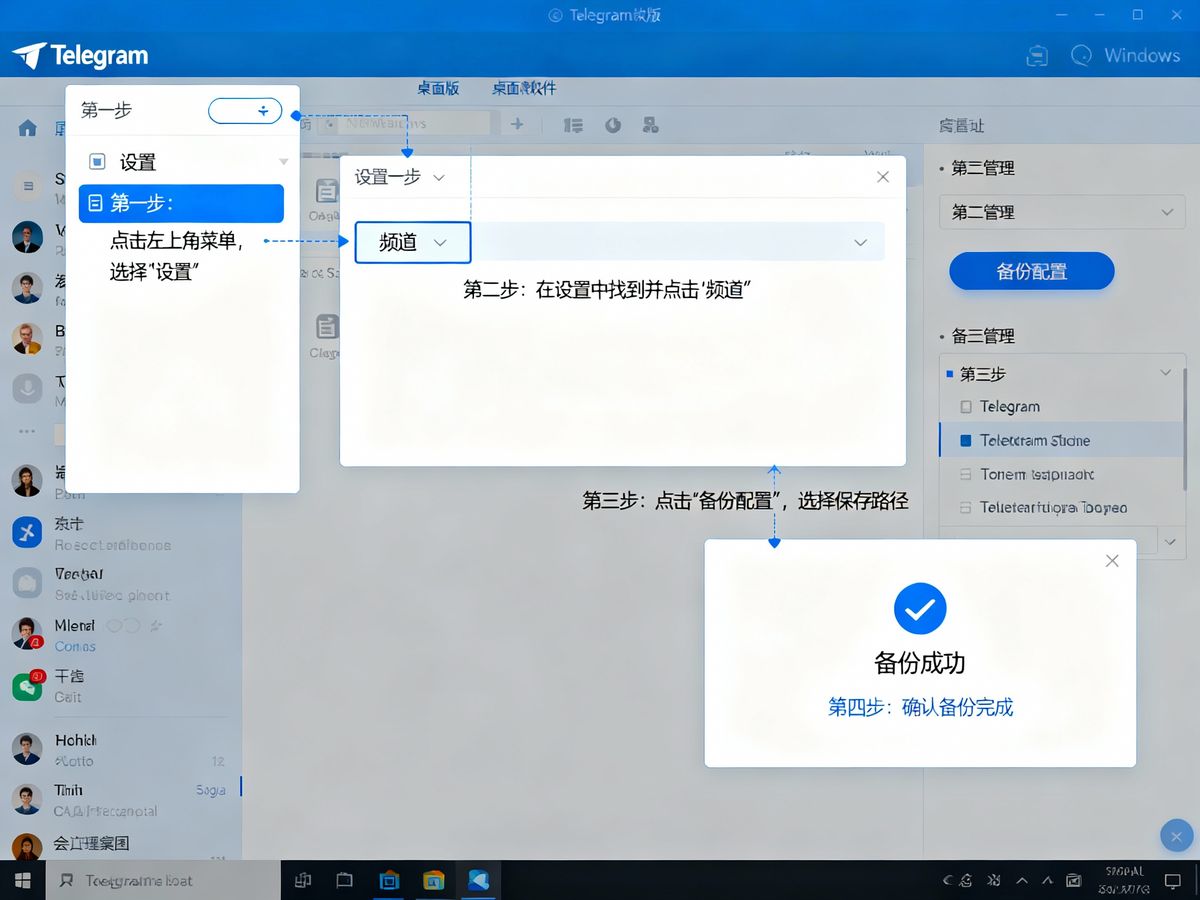Select the highlighted 第一步 menu entry
Screen dimensions: 1200x900
tap(181, 204)
